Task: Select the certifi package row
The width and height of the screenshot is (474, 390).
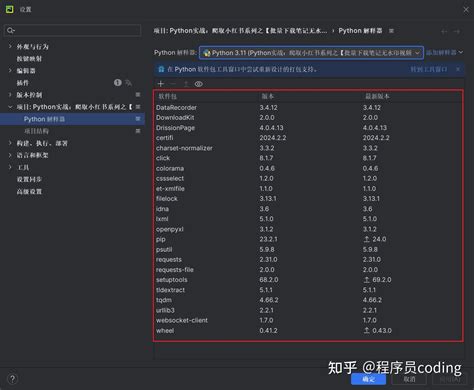Action: [308, 138]
